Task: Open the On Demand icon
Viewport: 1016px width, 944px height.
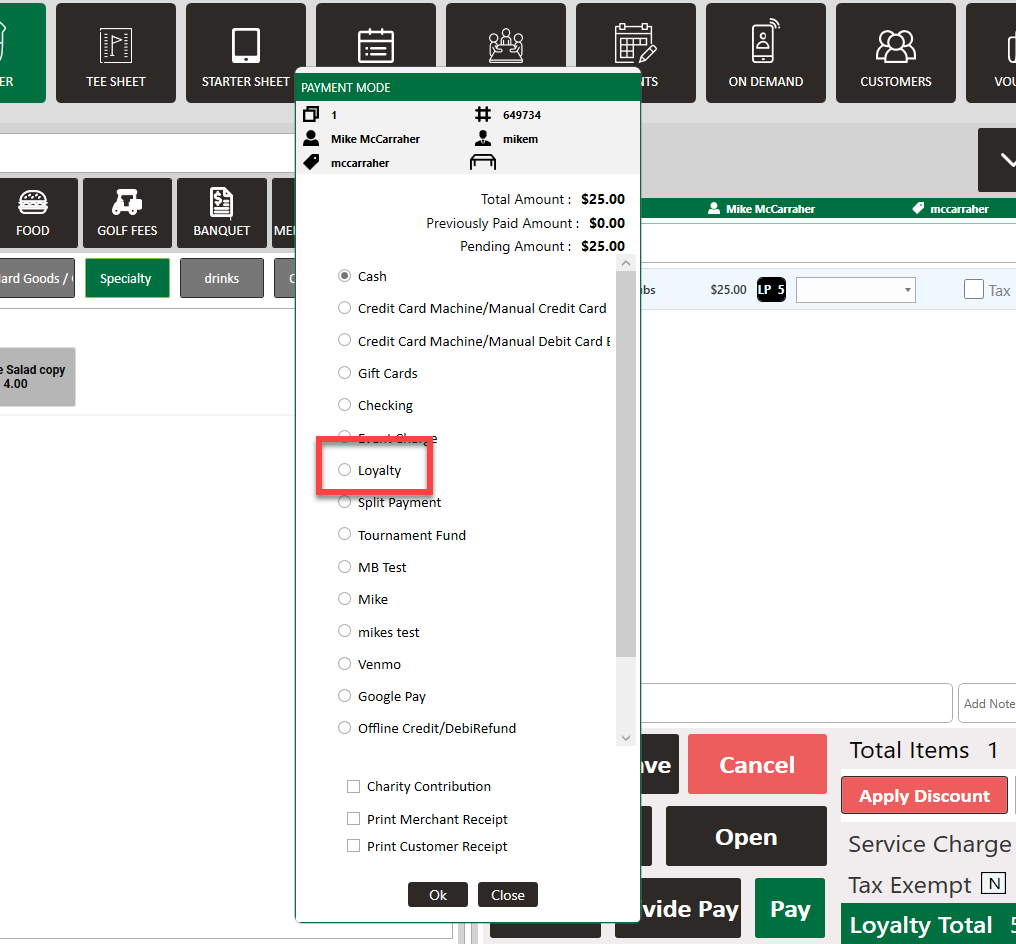Action: coord(765,45)
